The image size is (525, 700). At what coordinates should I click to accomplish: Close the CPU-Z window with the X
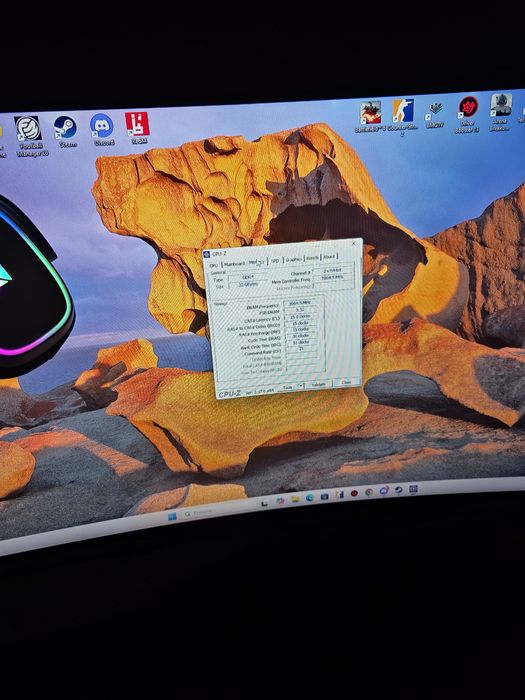click(354, 243)
